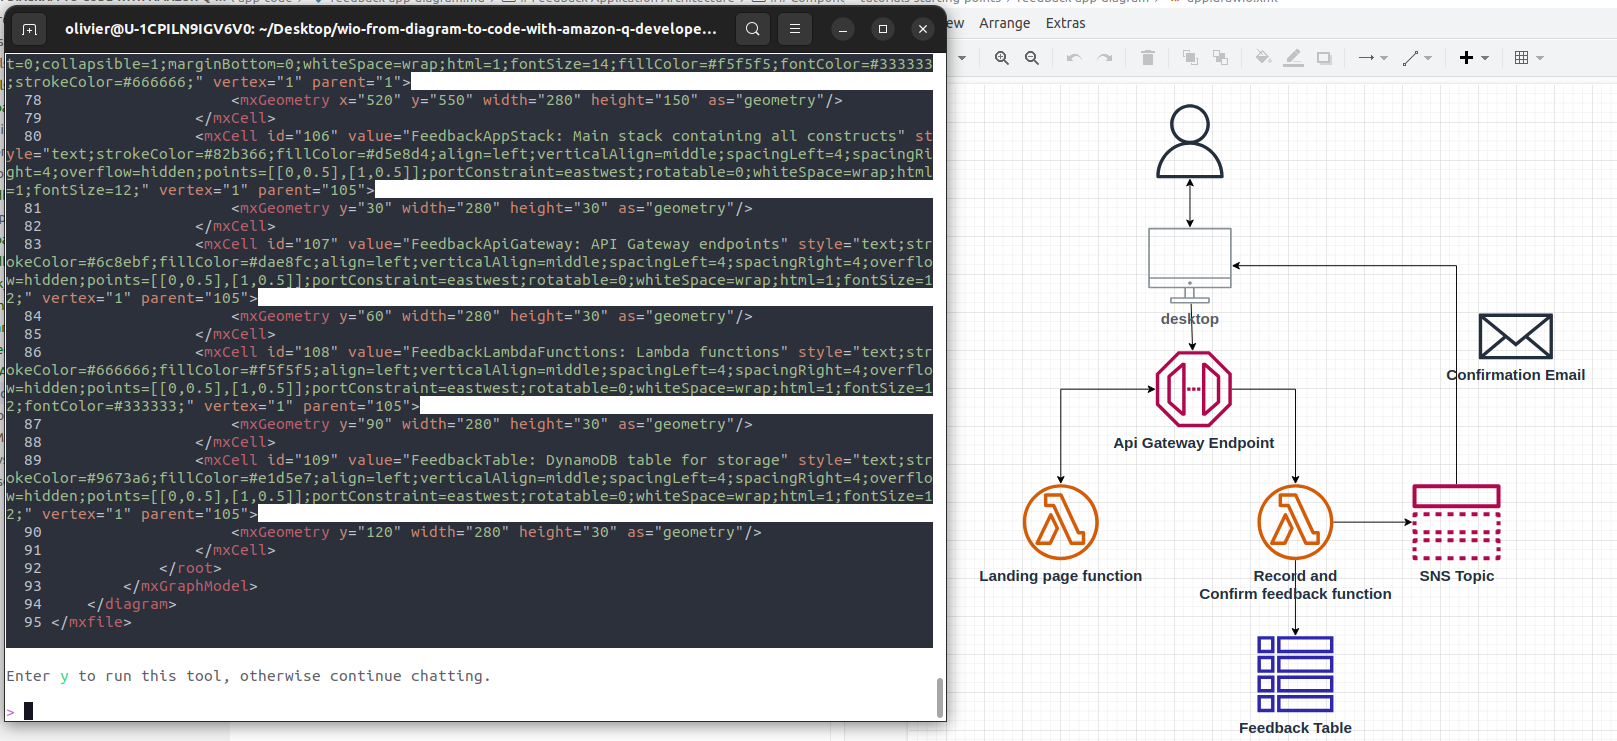This screenshot has width=1617, height=741.
Task: Select the Record and Confirm Lambda icon
Action: [x=1295, y=522]
